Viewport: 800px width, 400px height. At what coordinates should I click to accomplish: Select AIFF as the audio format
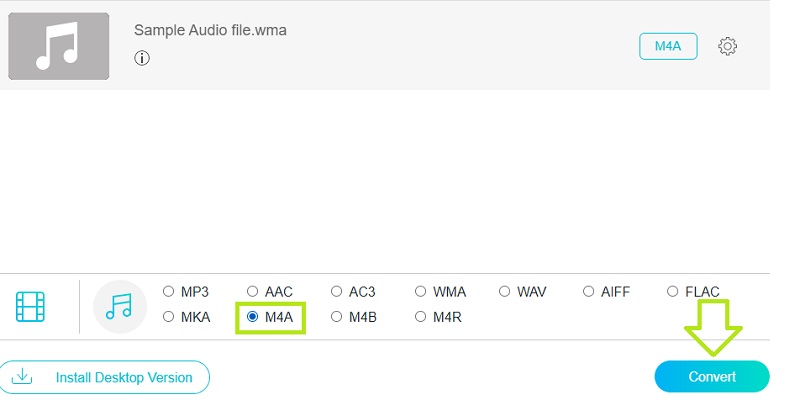click(588, 292)
